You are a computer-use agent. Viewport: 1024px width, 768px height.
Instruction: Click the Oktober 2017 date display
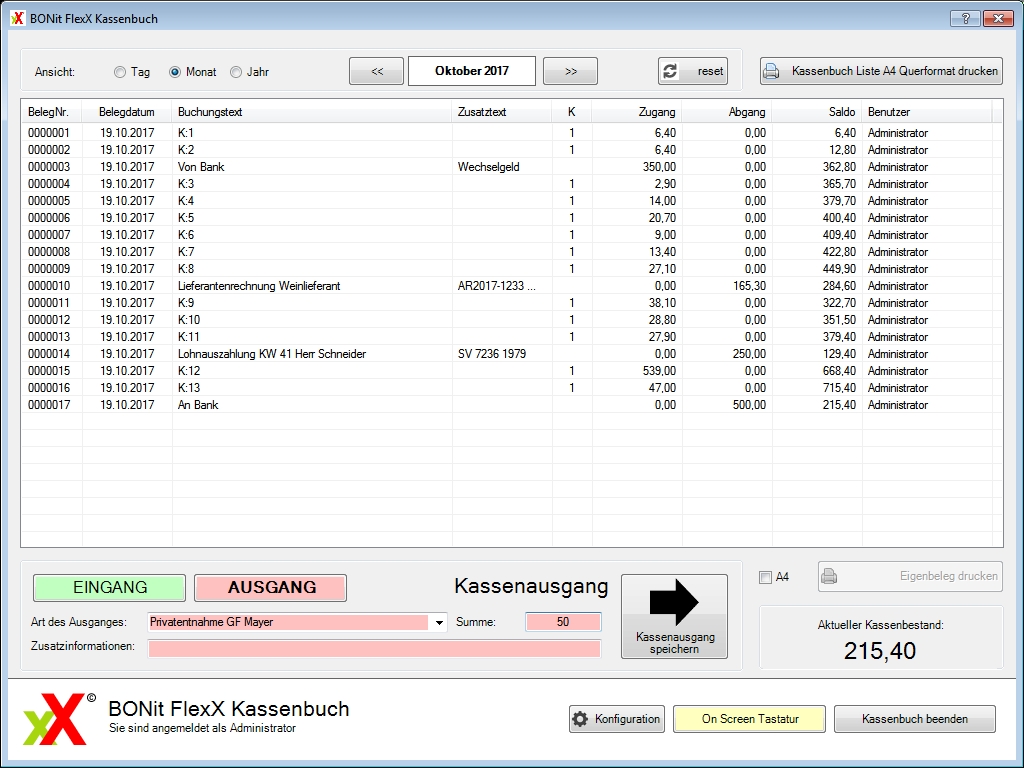[x=472, y=71]
